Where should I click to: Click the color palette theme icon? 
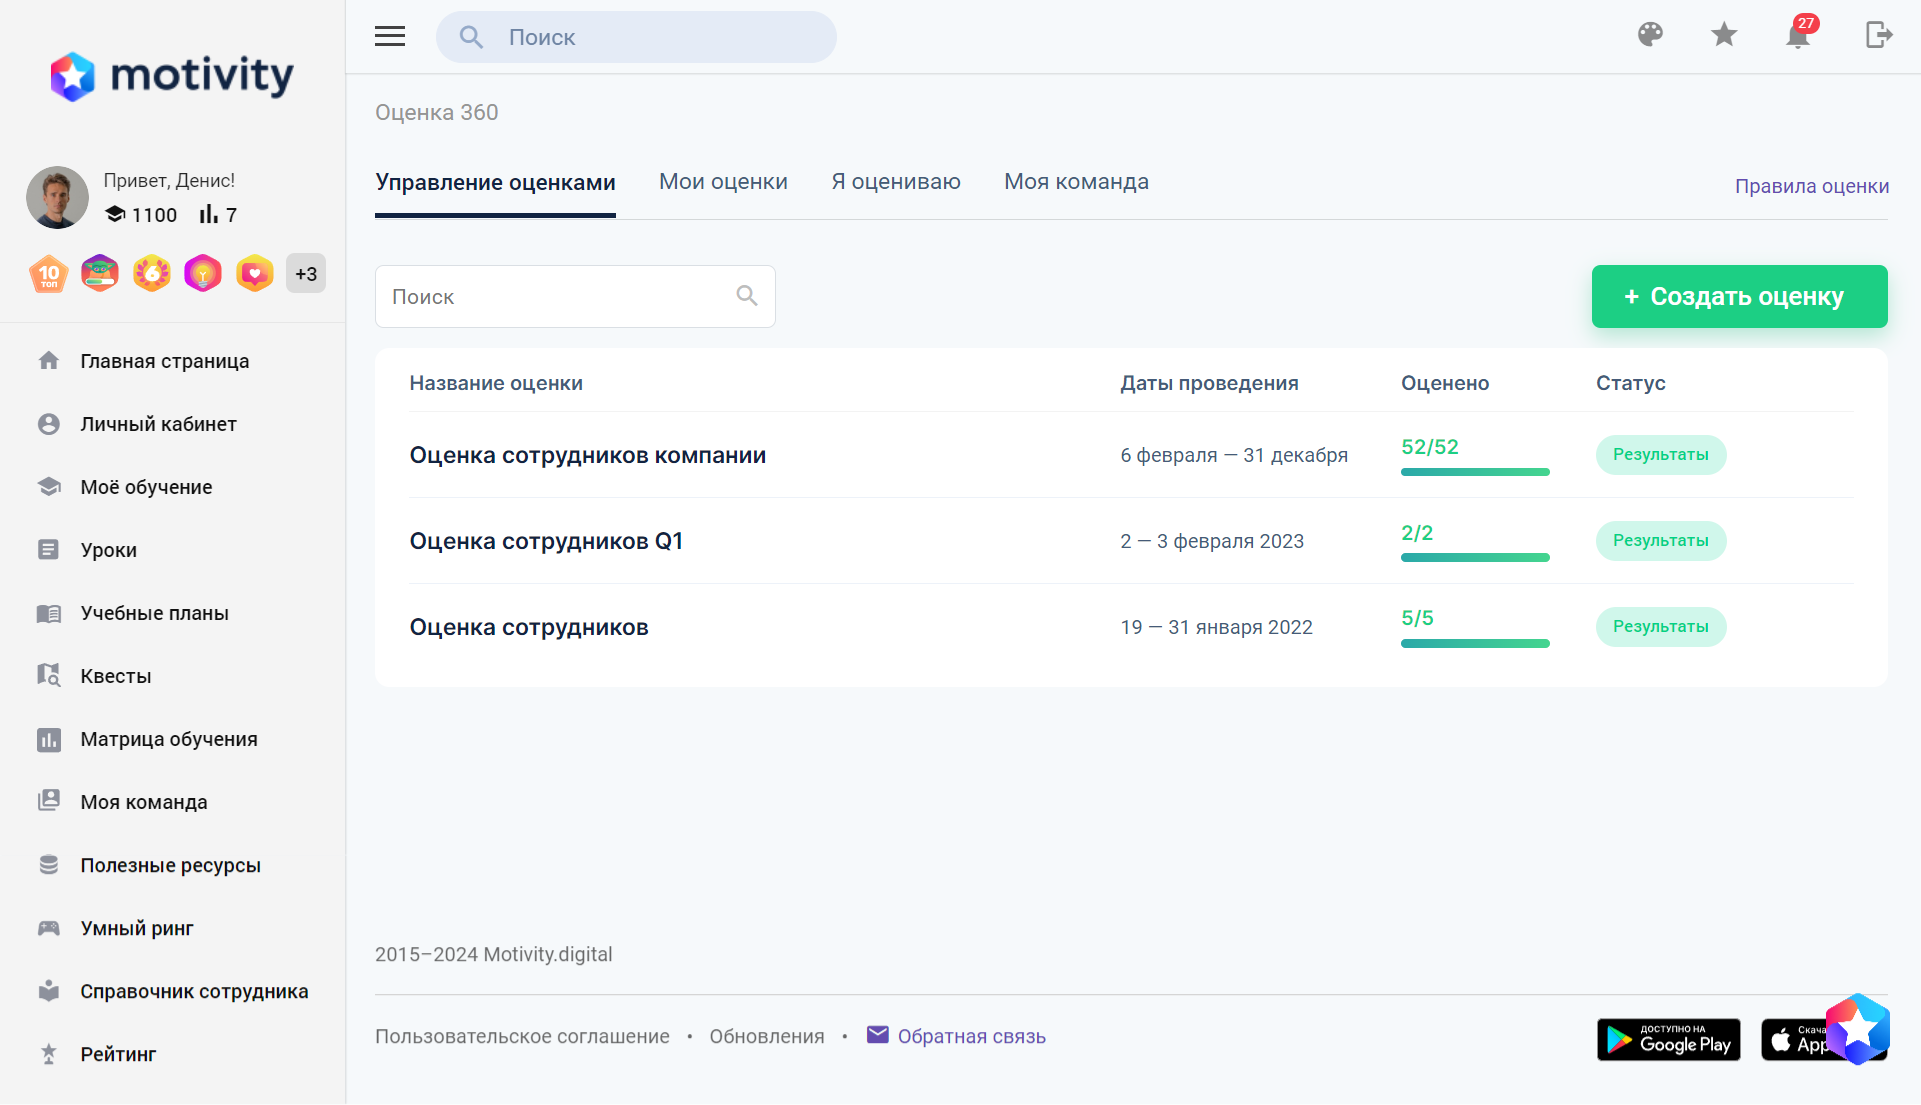1650,35
